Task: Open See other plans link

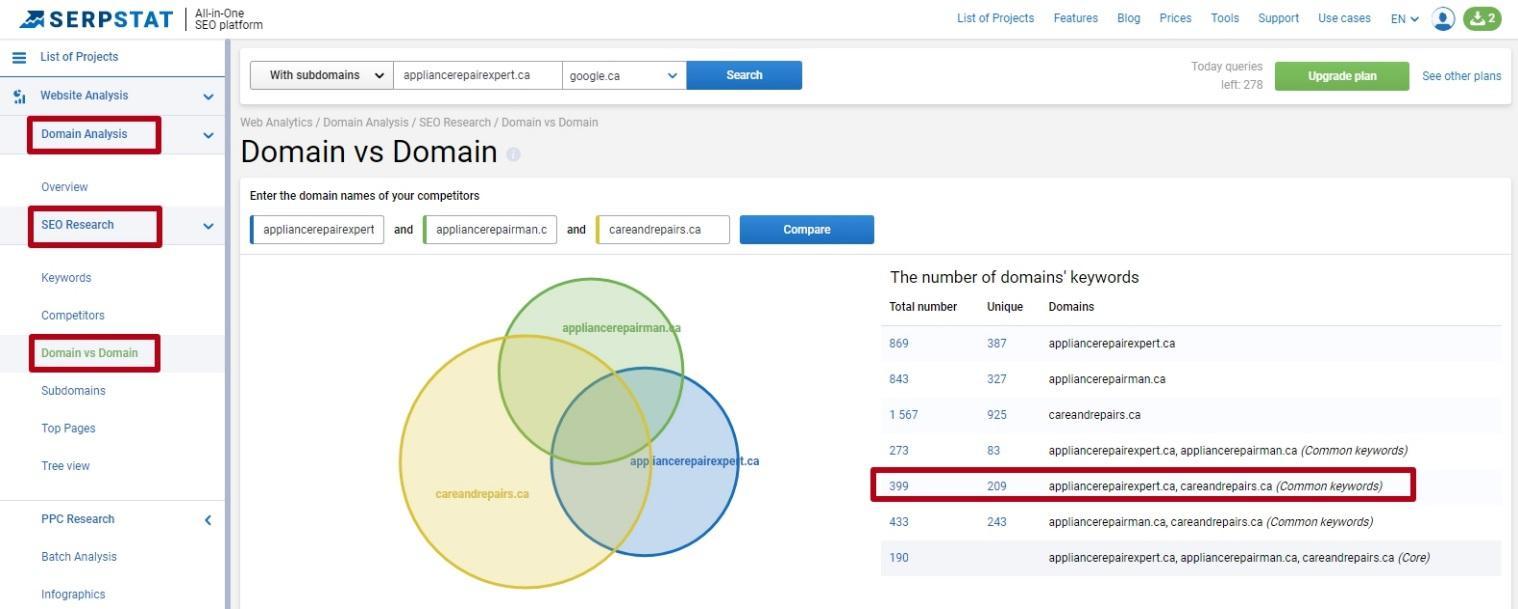Action: click(x=1461, y=76)
